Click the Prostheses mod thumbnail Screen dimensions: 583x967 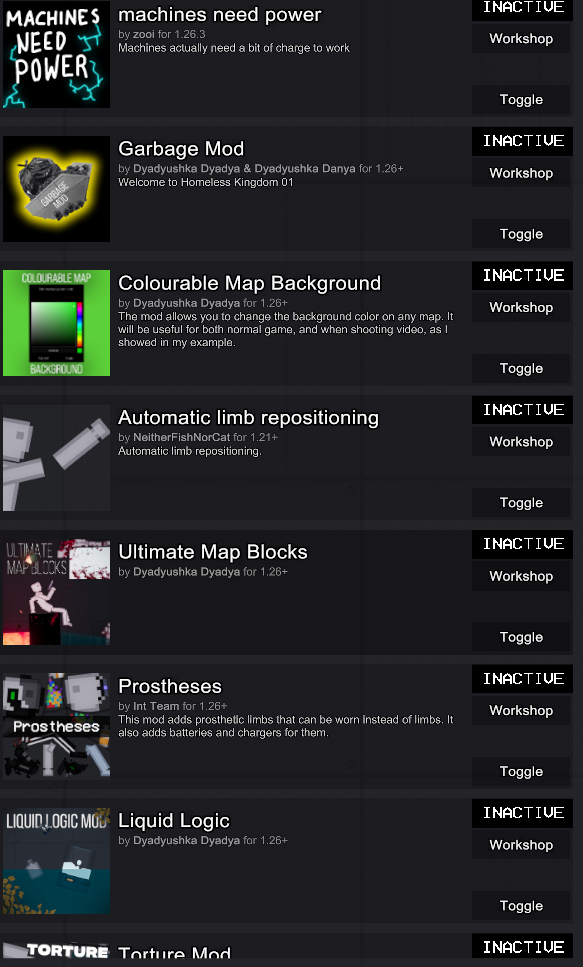[56, 726]
